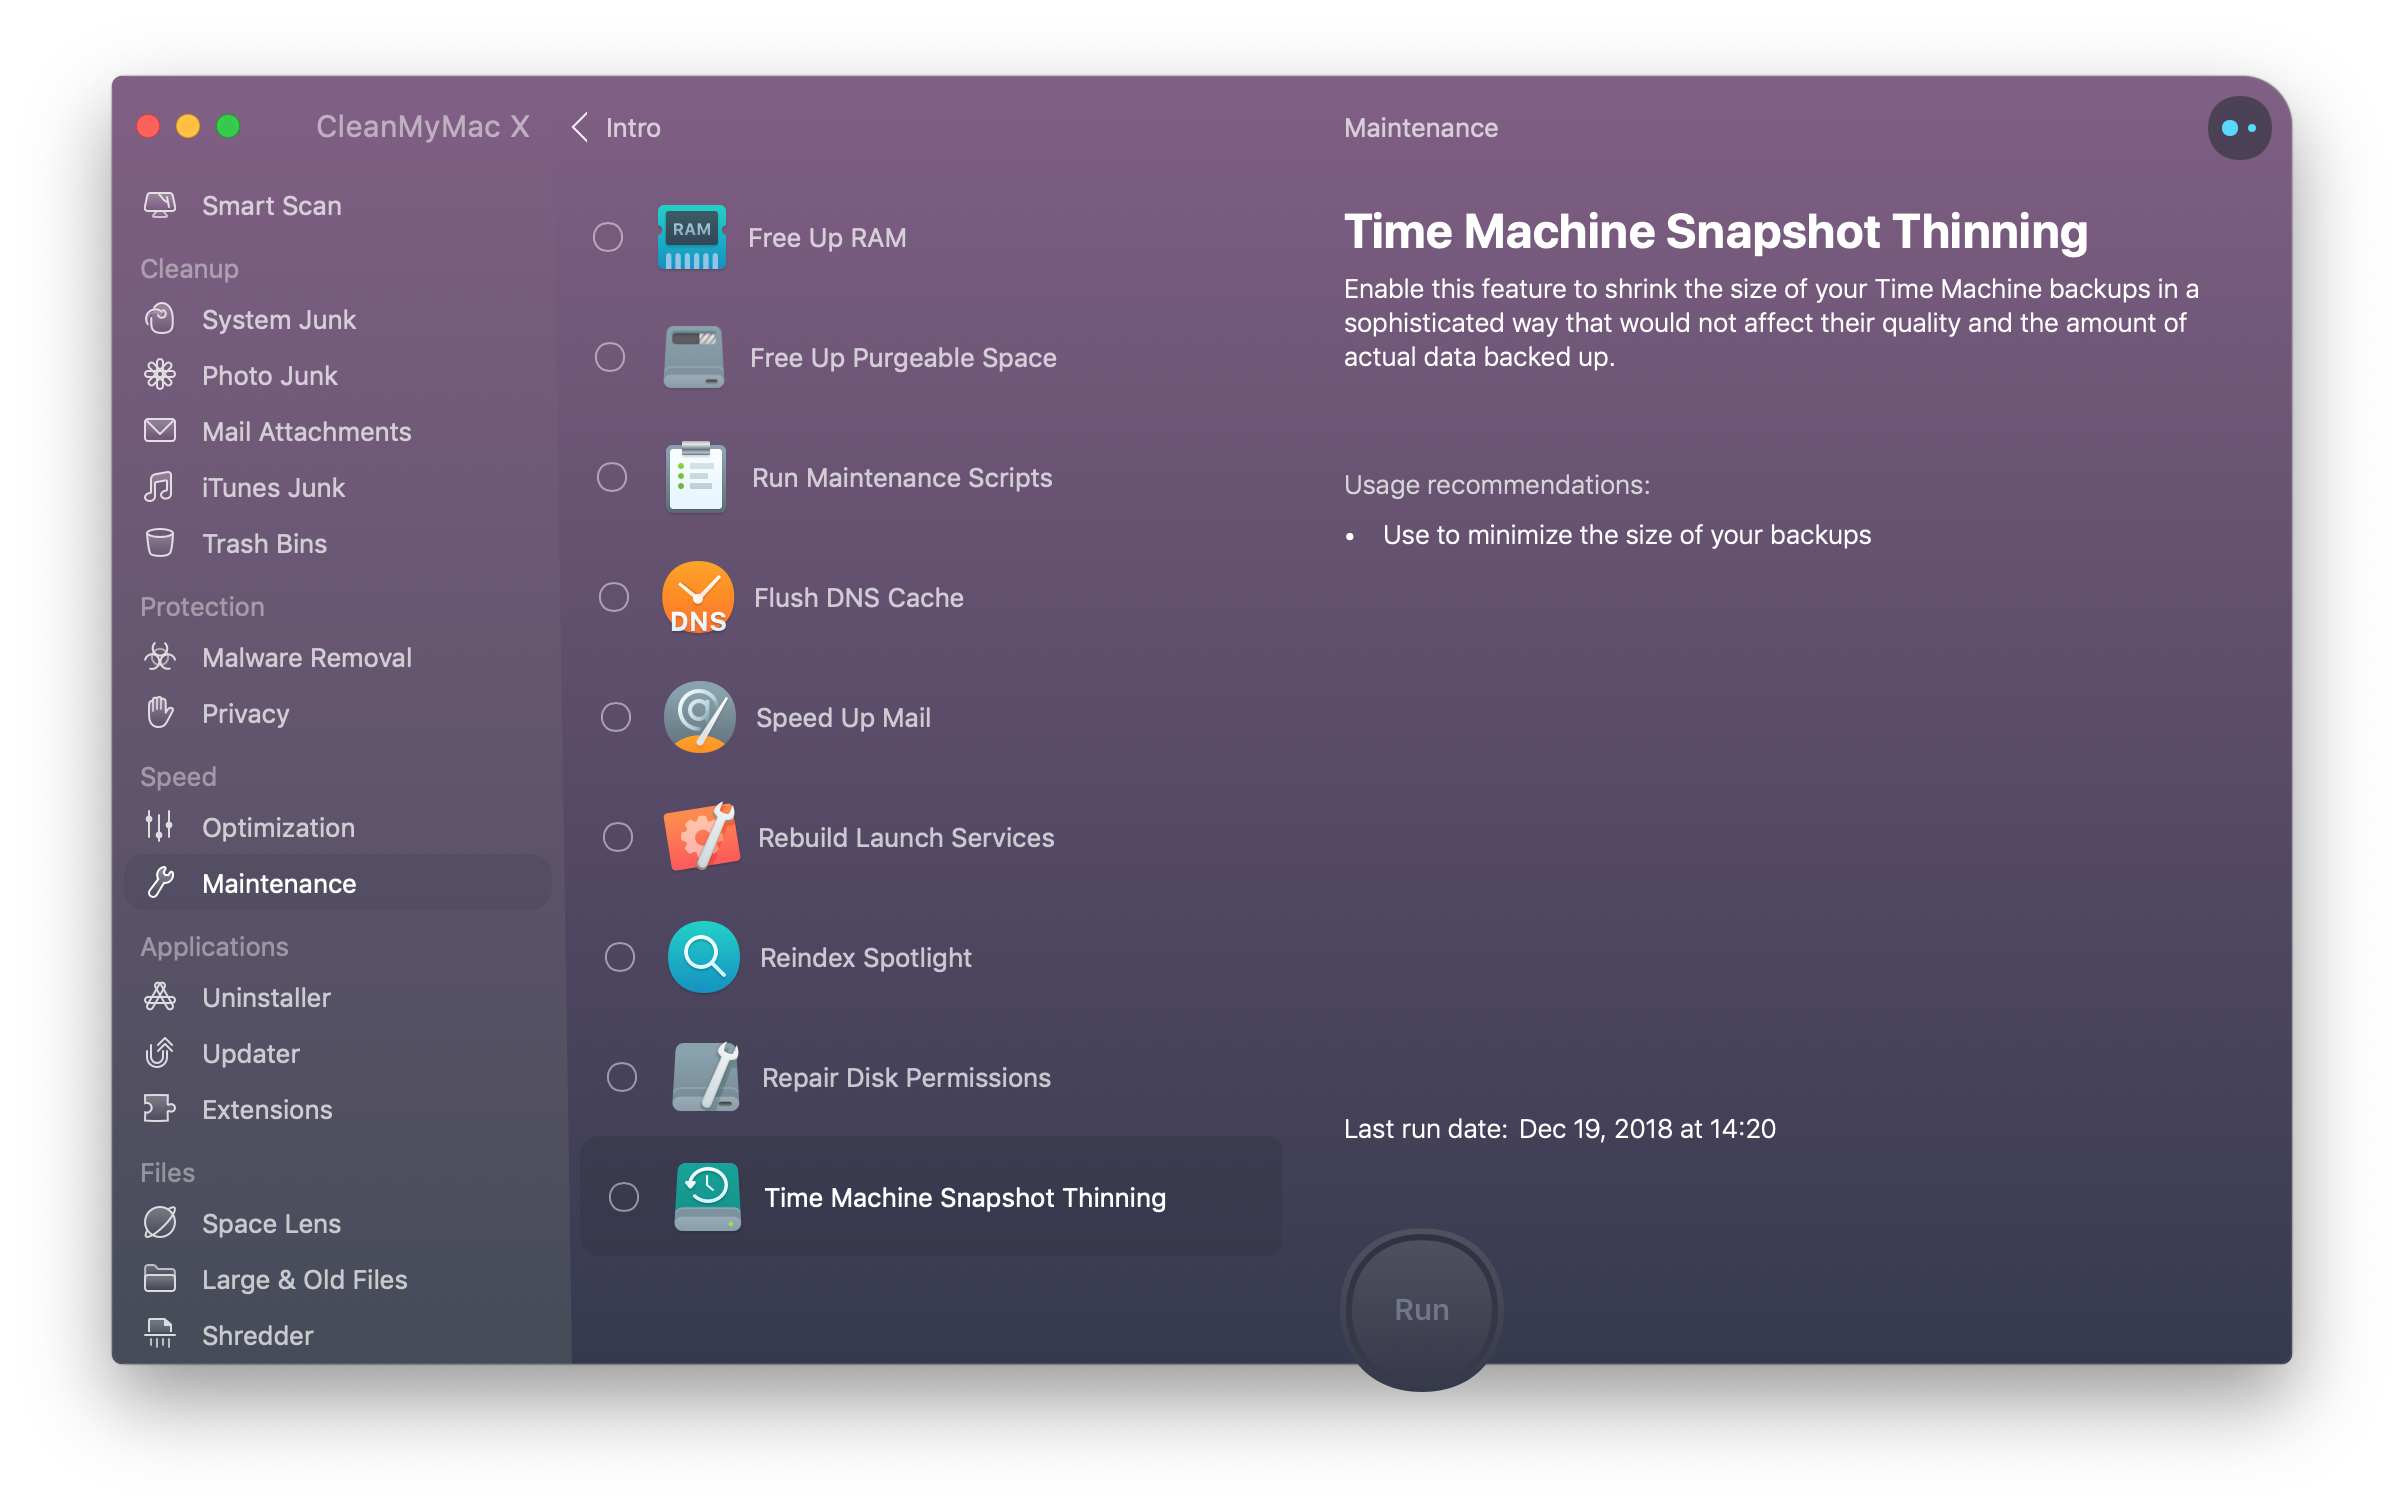This screenshot has width=2404, height=1512.
Task: Click the System Junk swirl icon
Action: coord(160,319)
